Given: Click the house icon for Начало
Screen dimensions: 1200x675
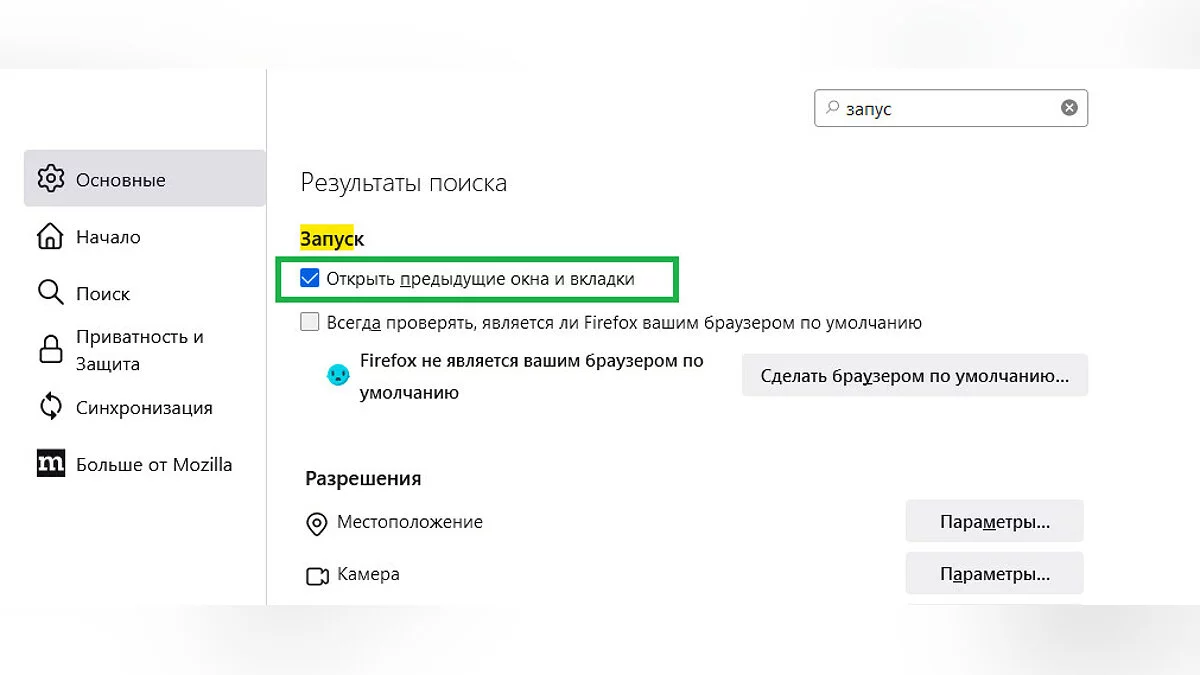Looking at the screenshot, I should [x=50, y=237].
